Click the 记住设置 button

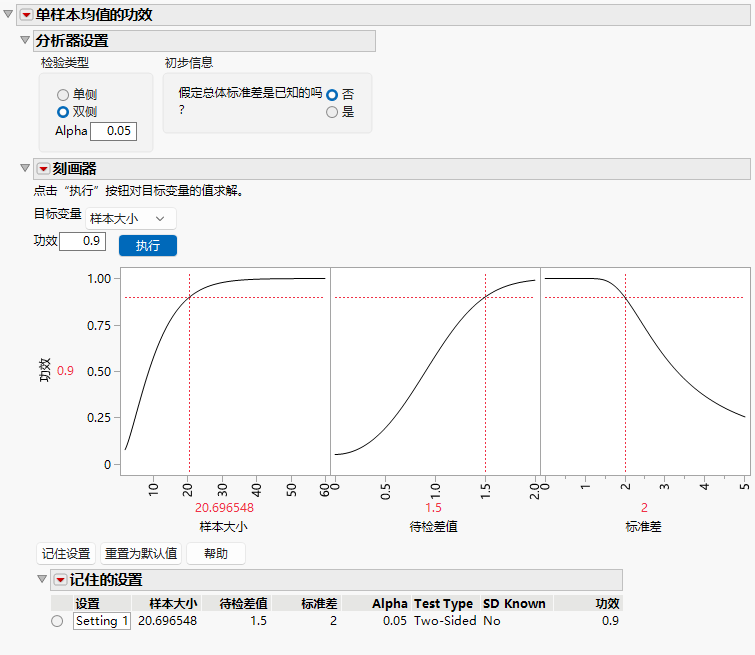coord(66,554)
